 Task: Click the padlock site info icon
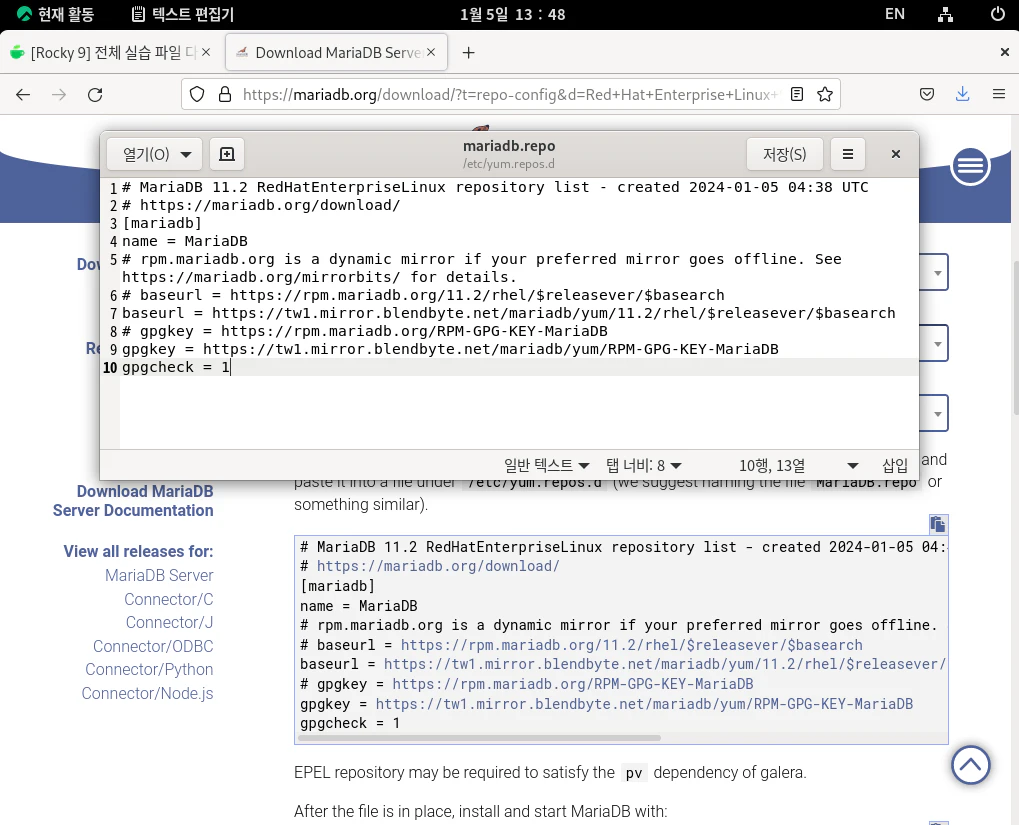[x=225, y=95]
